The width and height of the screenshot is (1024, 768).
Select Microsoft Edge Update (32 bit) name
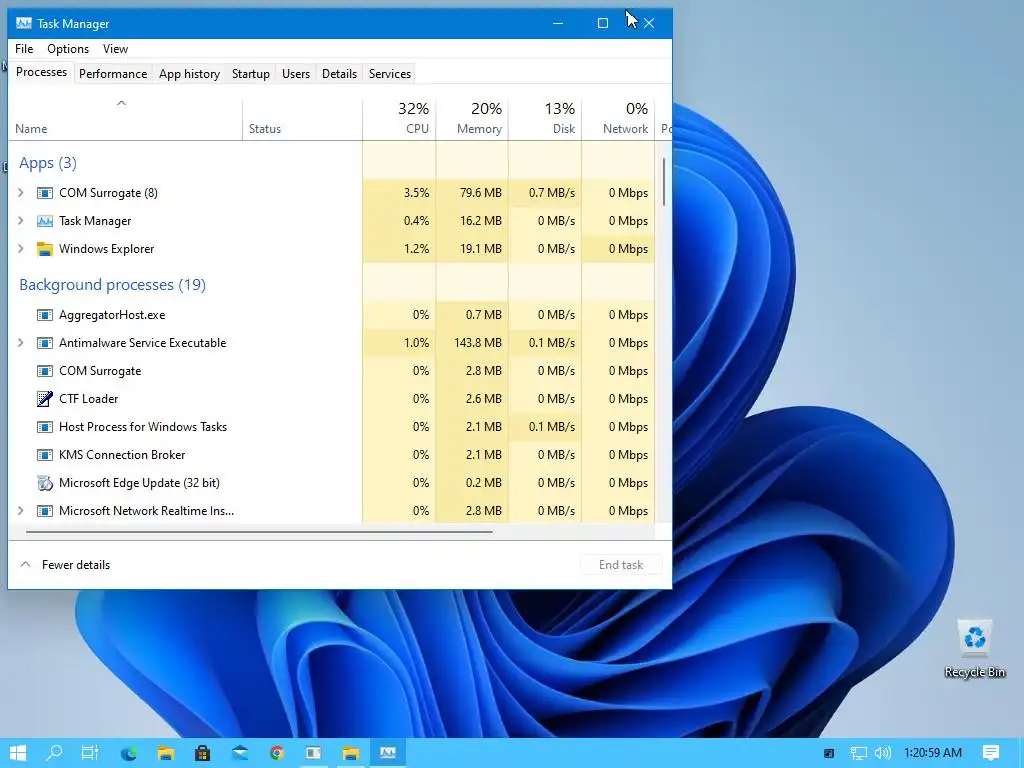139,483
